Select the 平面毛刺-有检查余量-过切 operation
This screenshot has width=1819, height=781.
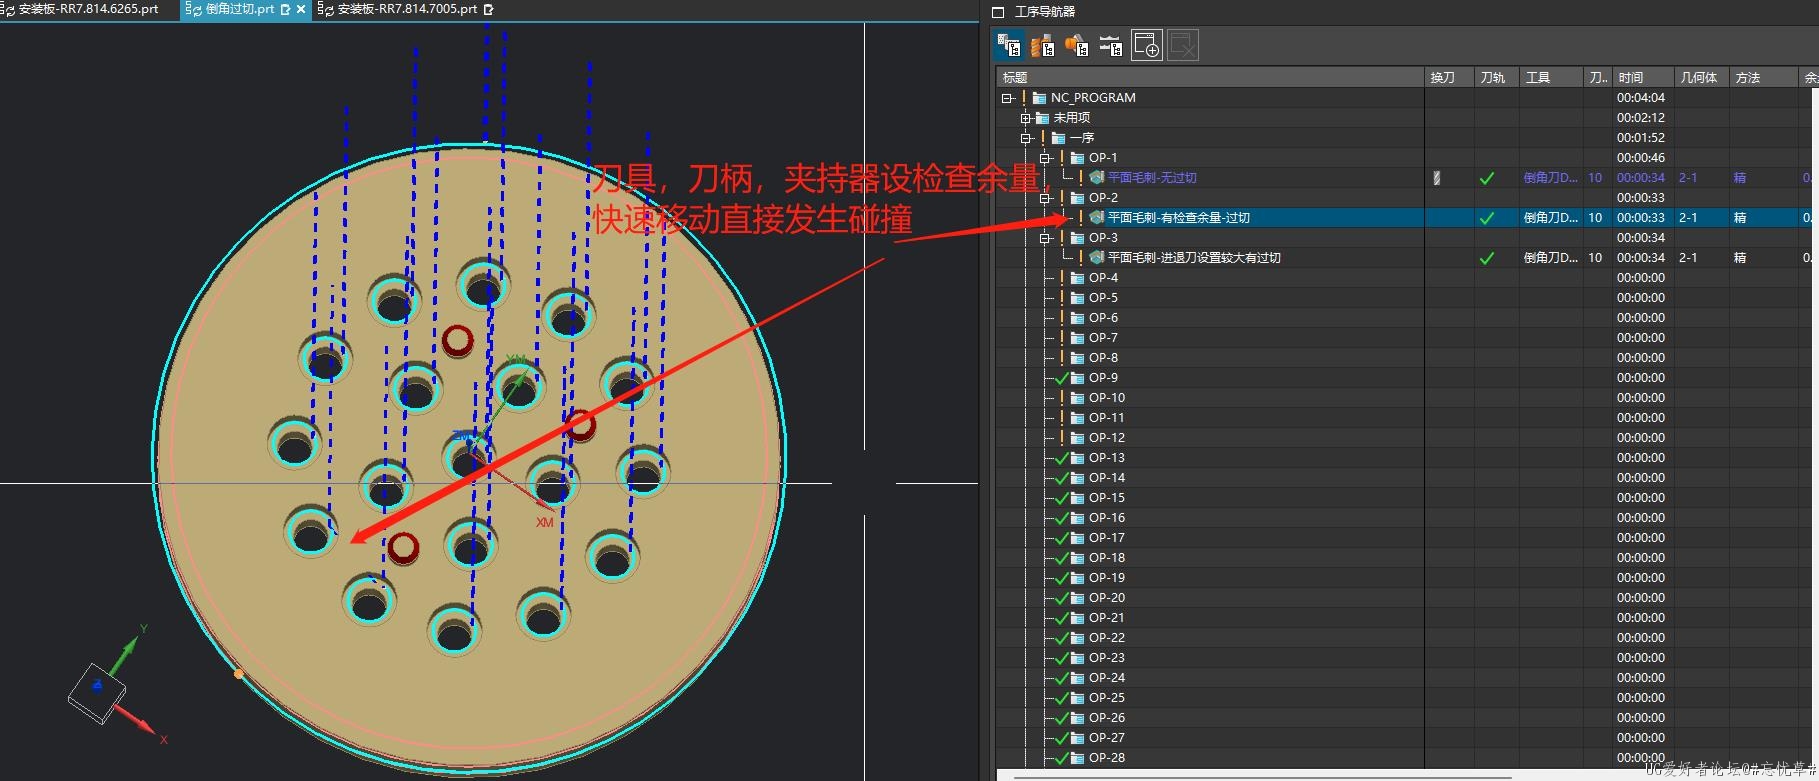coord(1179,218)
